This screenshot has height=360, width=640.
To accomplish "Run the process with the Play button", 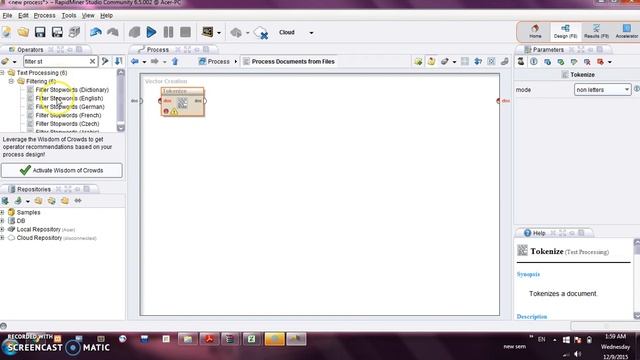I will (151, 32).
